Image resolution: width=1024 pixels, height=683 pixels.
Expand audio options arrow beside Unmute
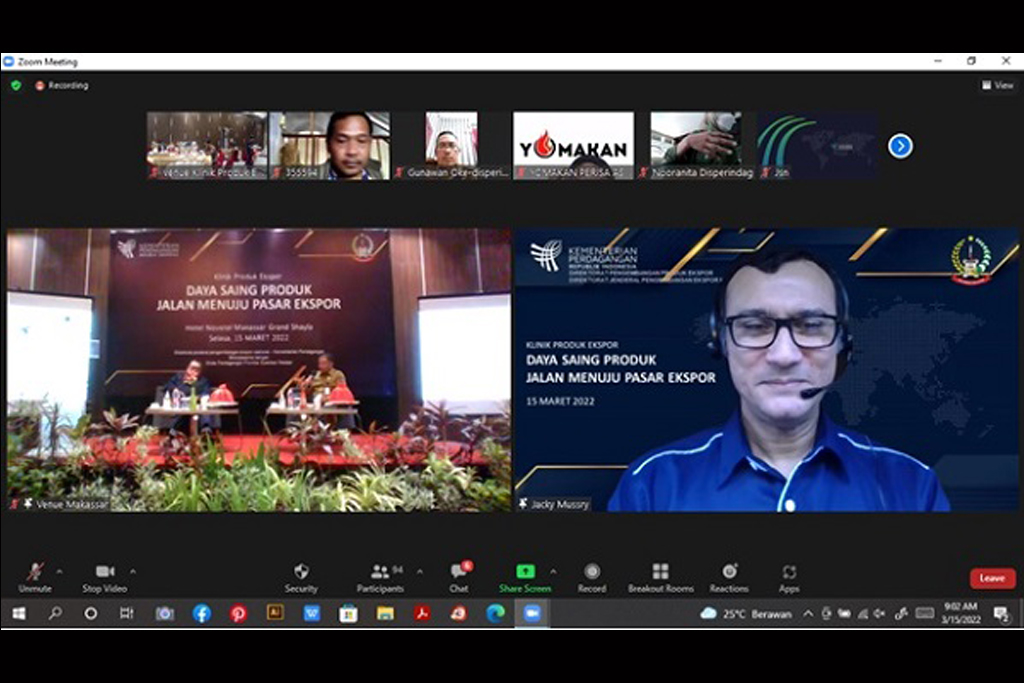tap(59, 572)
